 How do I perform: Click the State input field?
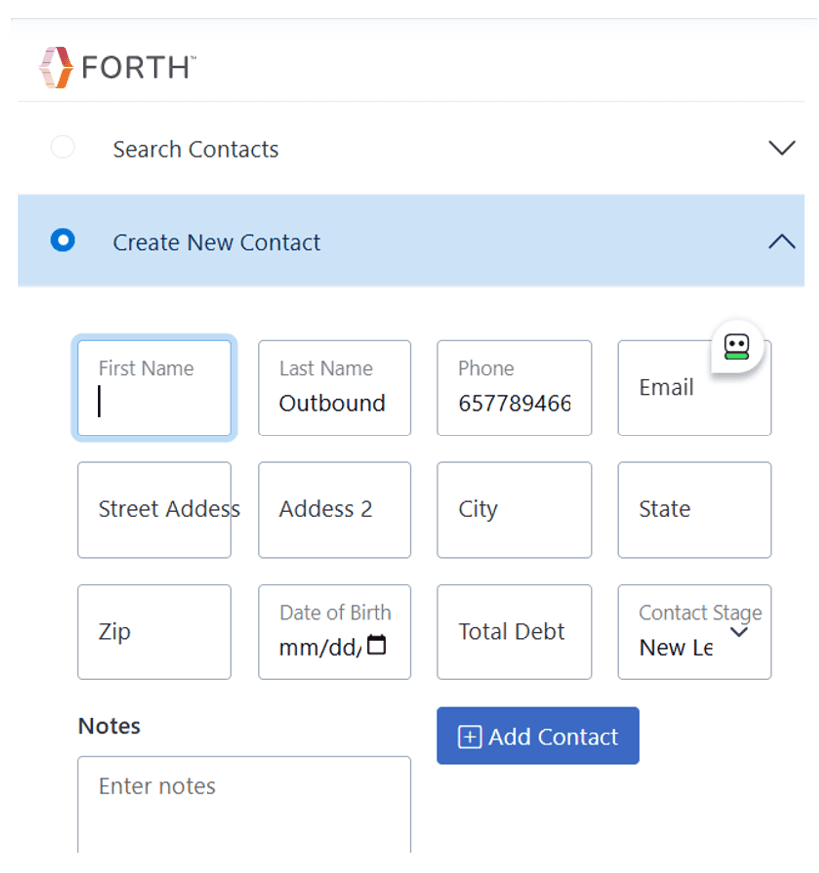tap(694, 509)
